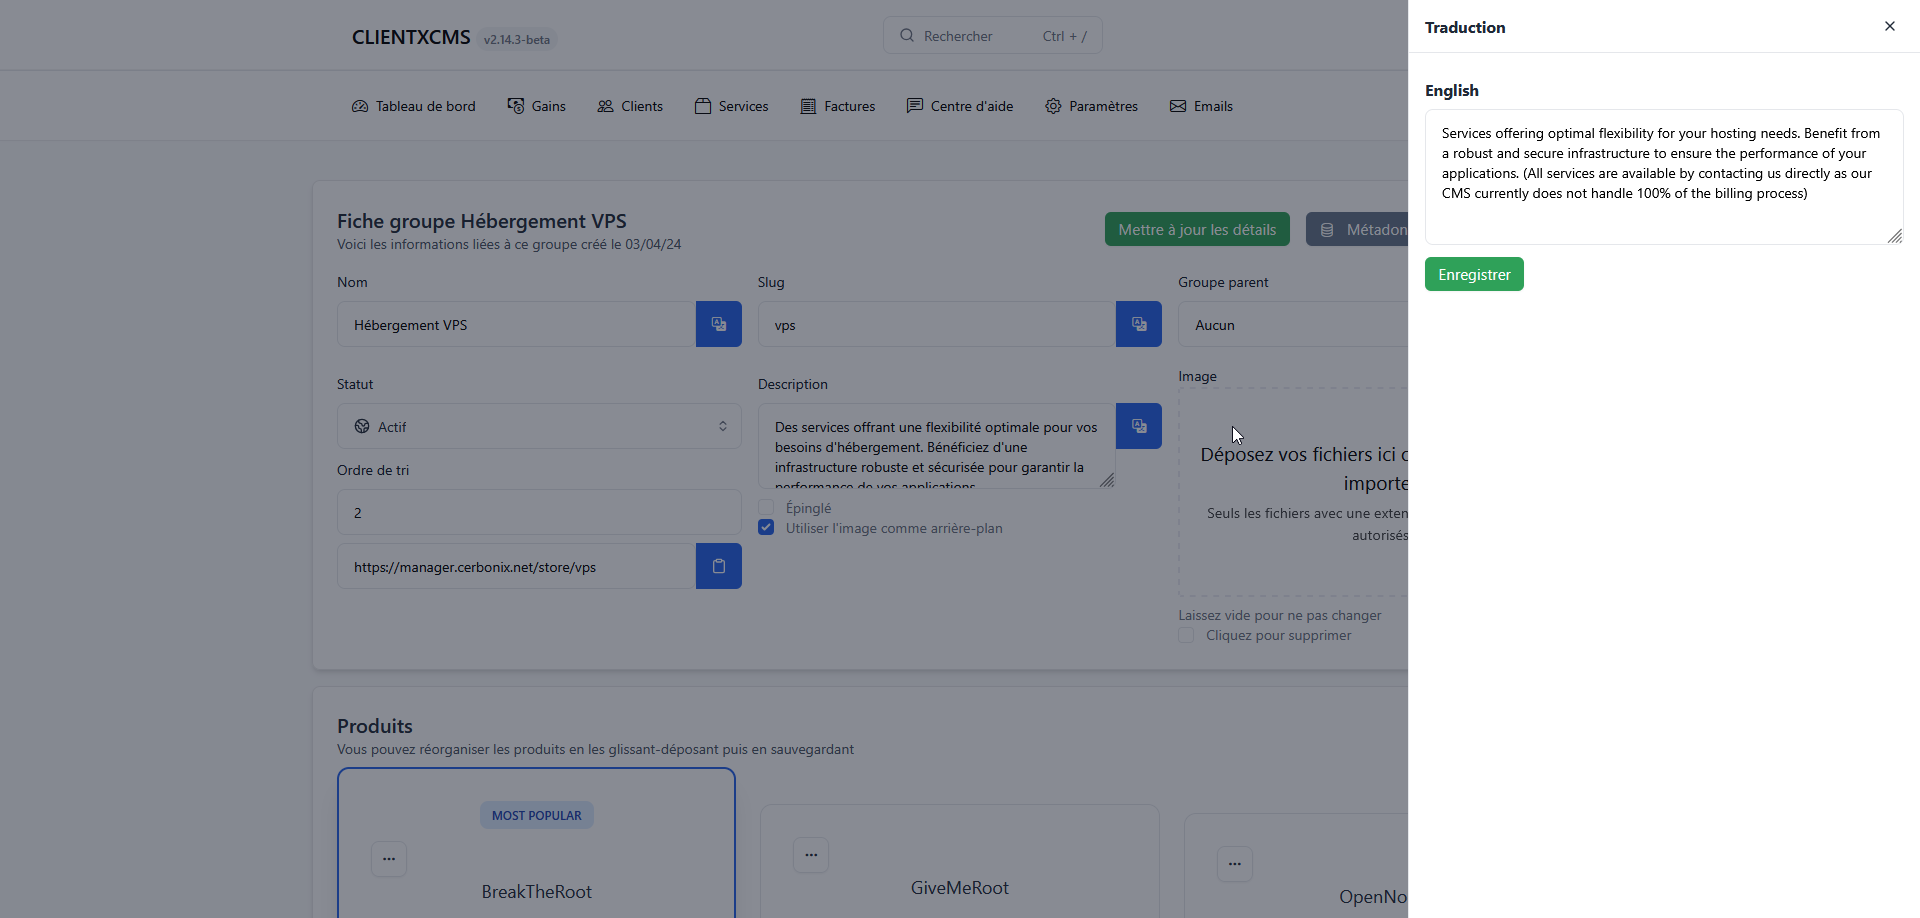This screenshot has width=1920, height=918.
Task: Open Paramètres navigation menu
Action: tap(1091, 106)
